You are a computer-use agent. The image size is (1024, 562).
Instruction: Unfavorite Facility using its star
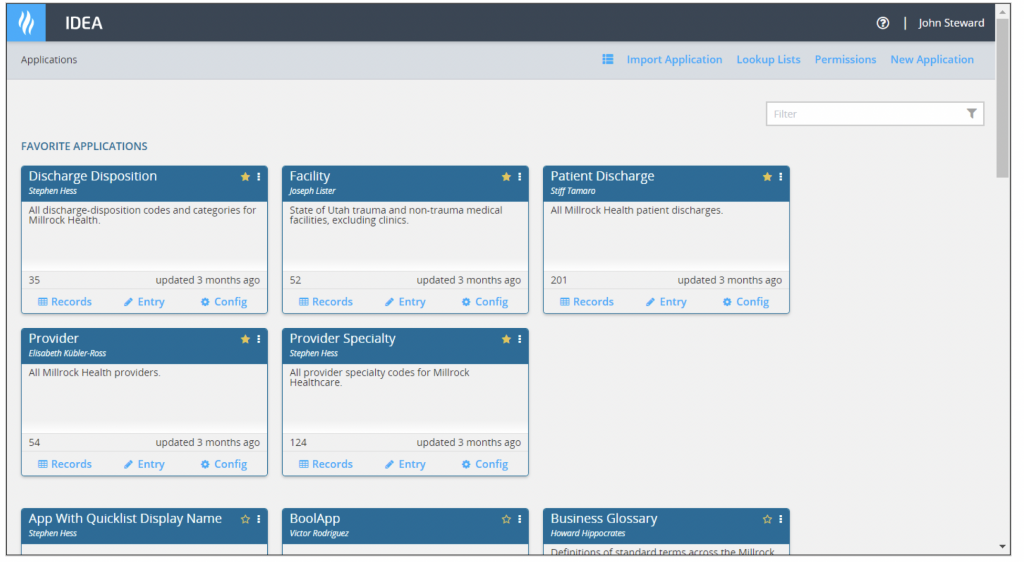pyautogui.click(x=505, y=177)
